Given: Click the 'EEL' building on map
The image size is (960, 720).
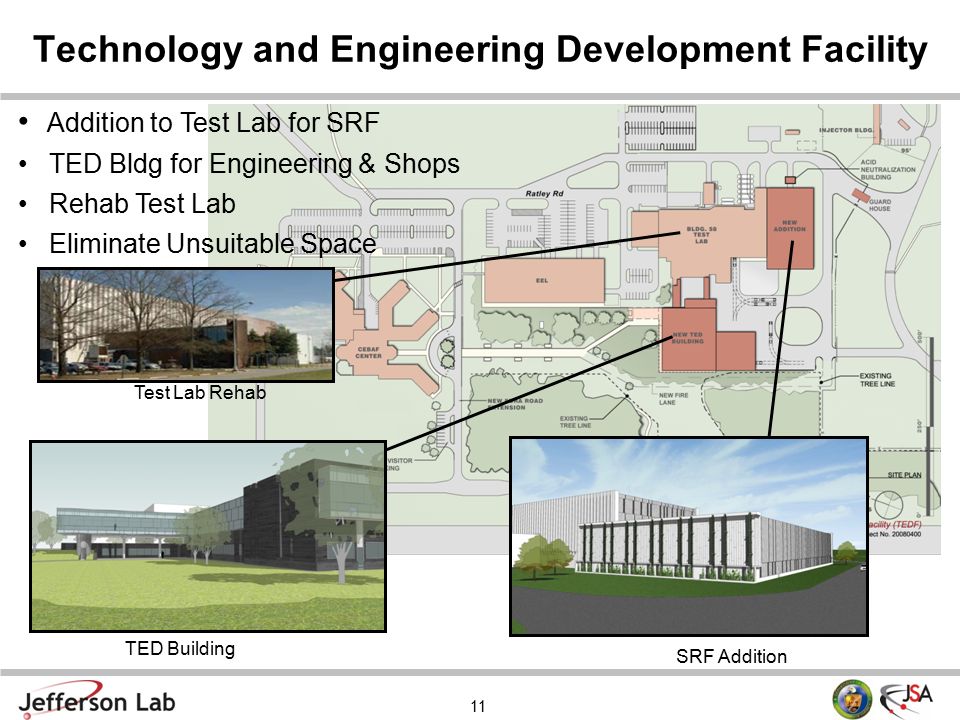Looking at the screenshot, I should click(x=544, y=281).
